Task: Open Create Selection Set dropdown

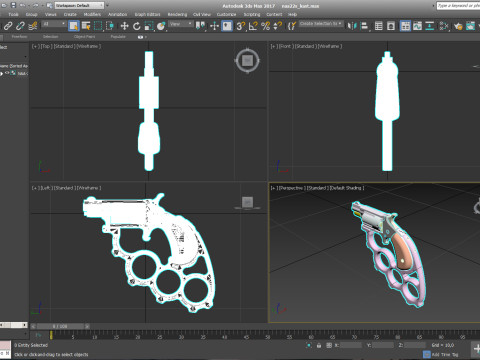Action: pyautogui.click(x=320, y=24)
